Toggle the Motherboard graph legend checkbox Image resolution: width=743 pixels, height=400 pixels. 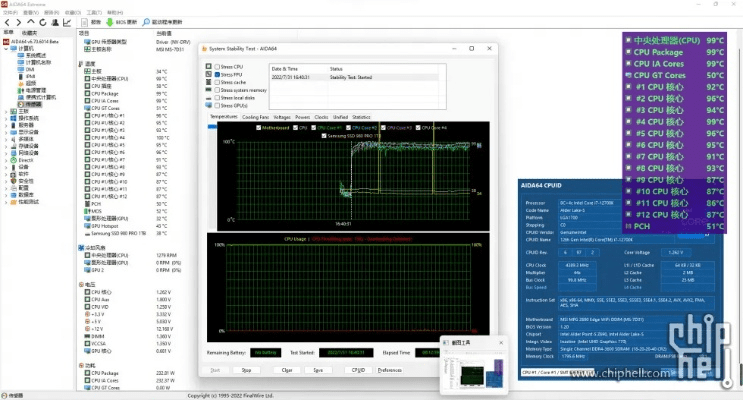point(259,127)
